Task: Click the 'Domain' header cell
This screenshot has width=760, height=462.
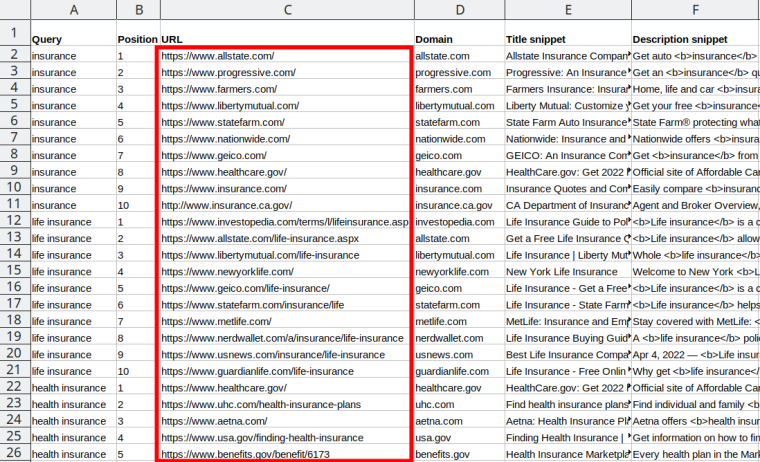Action: [x=459, y=33]
